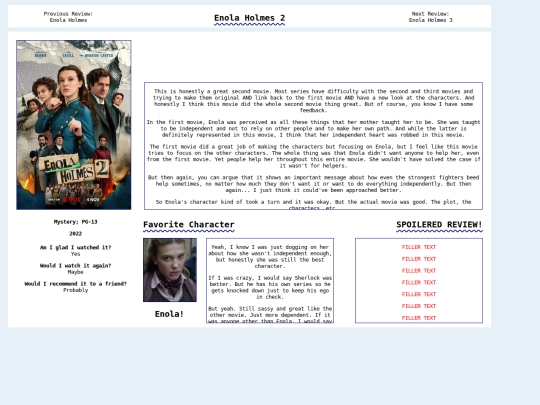Open the Enola Holmes 2 movie poster

(x=74, y=125)
